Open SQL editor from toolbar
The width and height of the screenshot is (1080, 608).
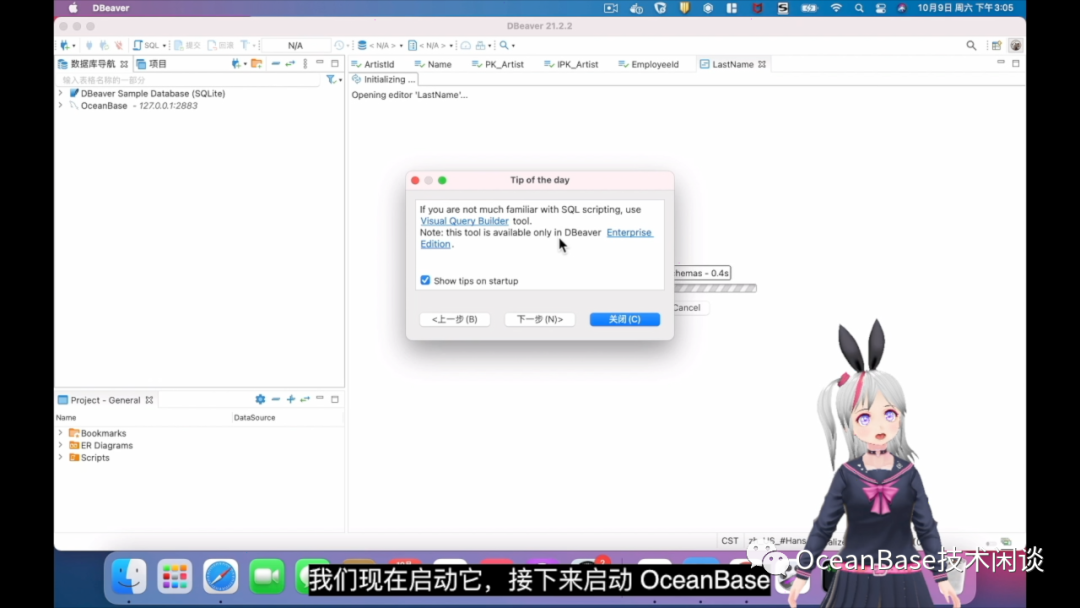pos(146,45)
